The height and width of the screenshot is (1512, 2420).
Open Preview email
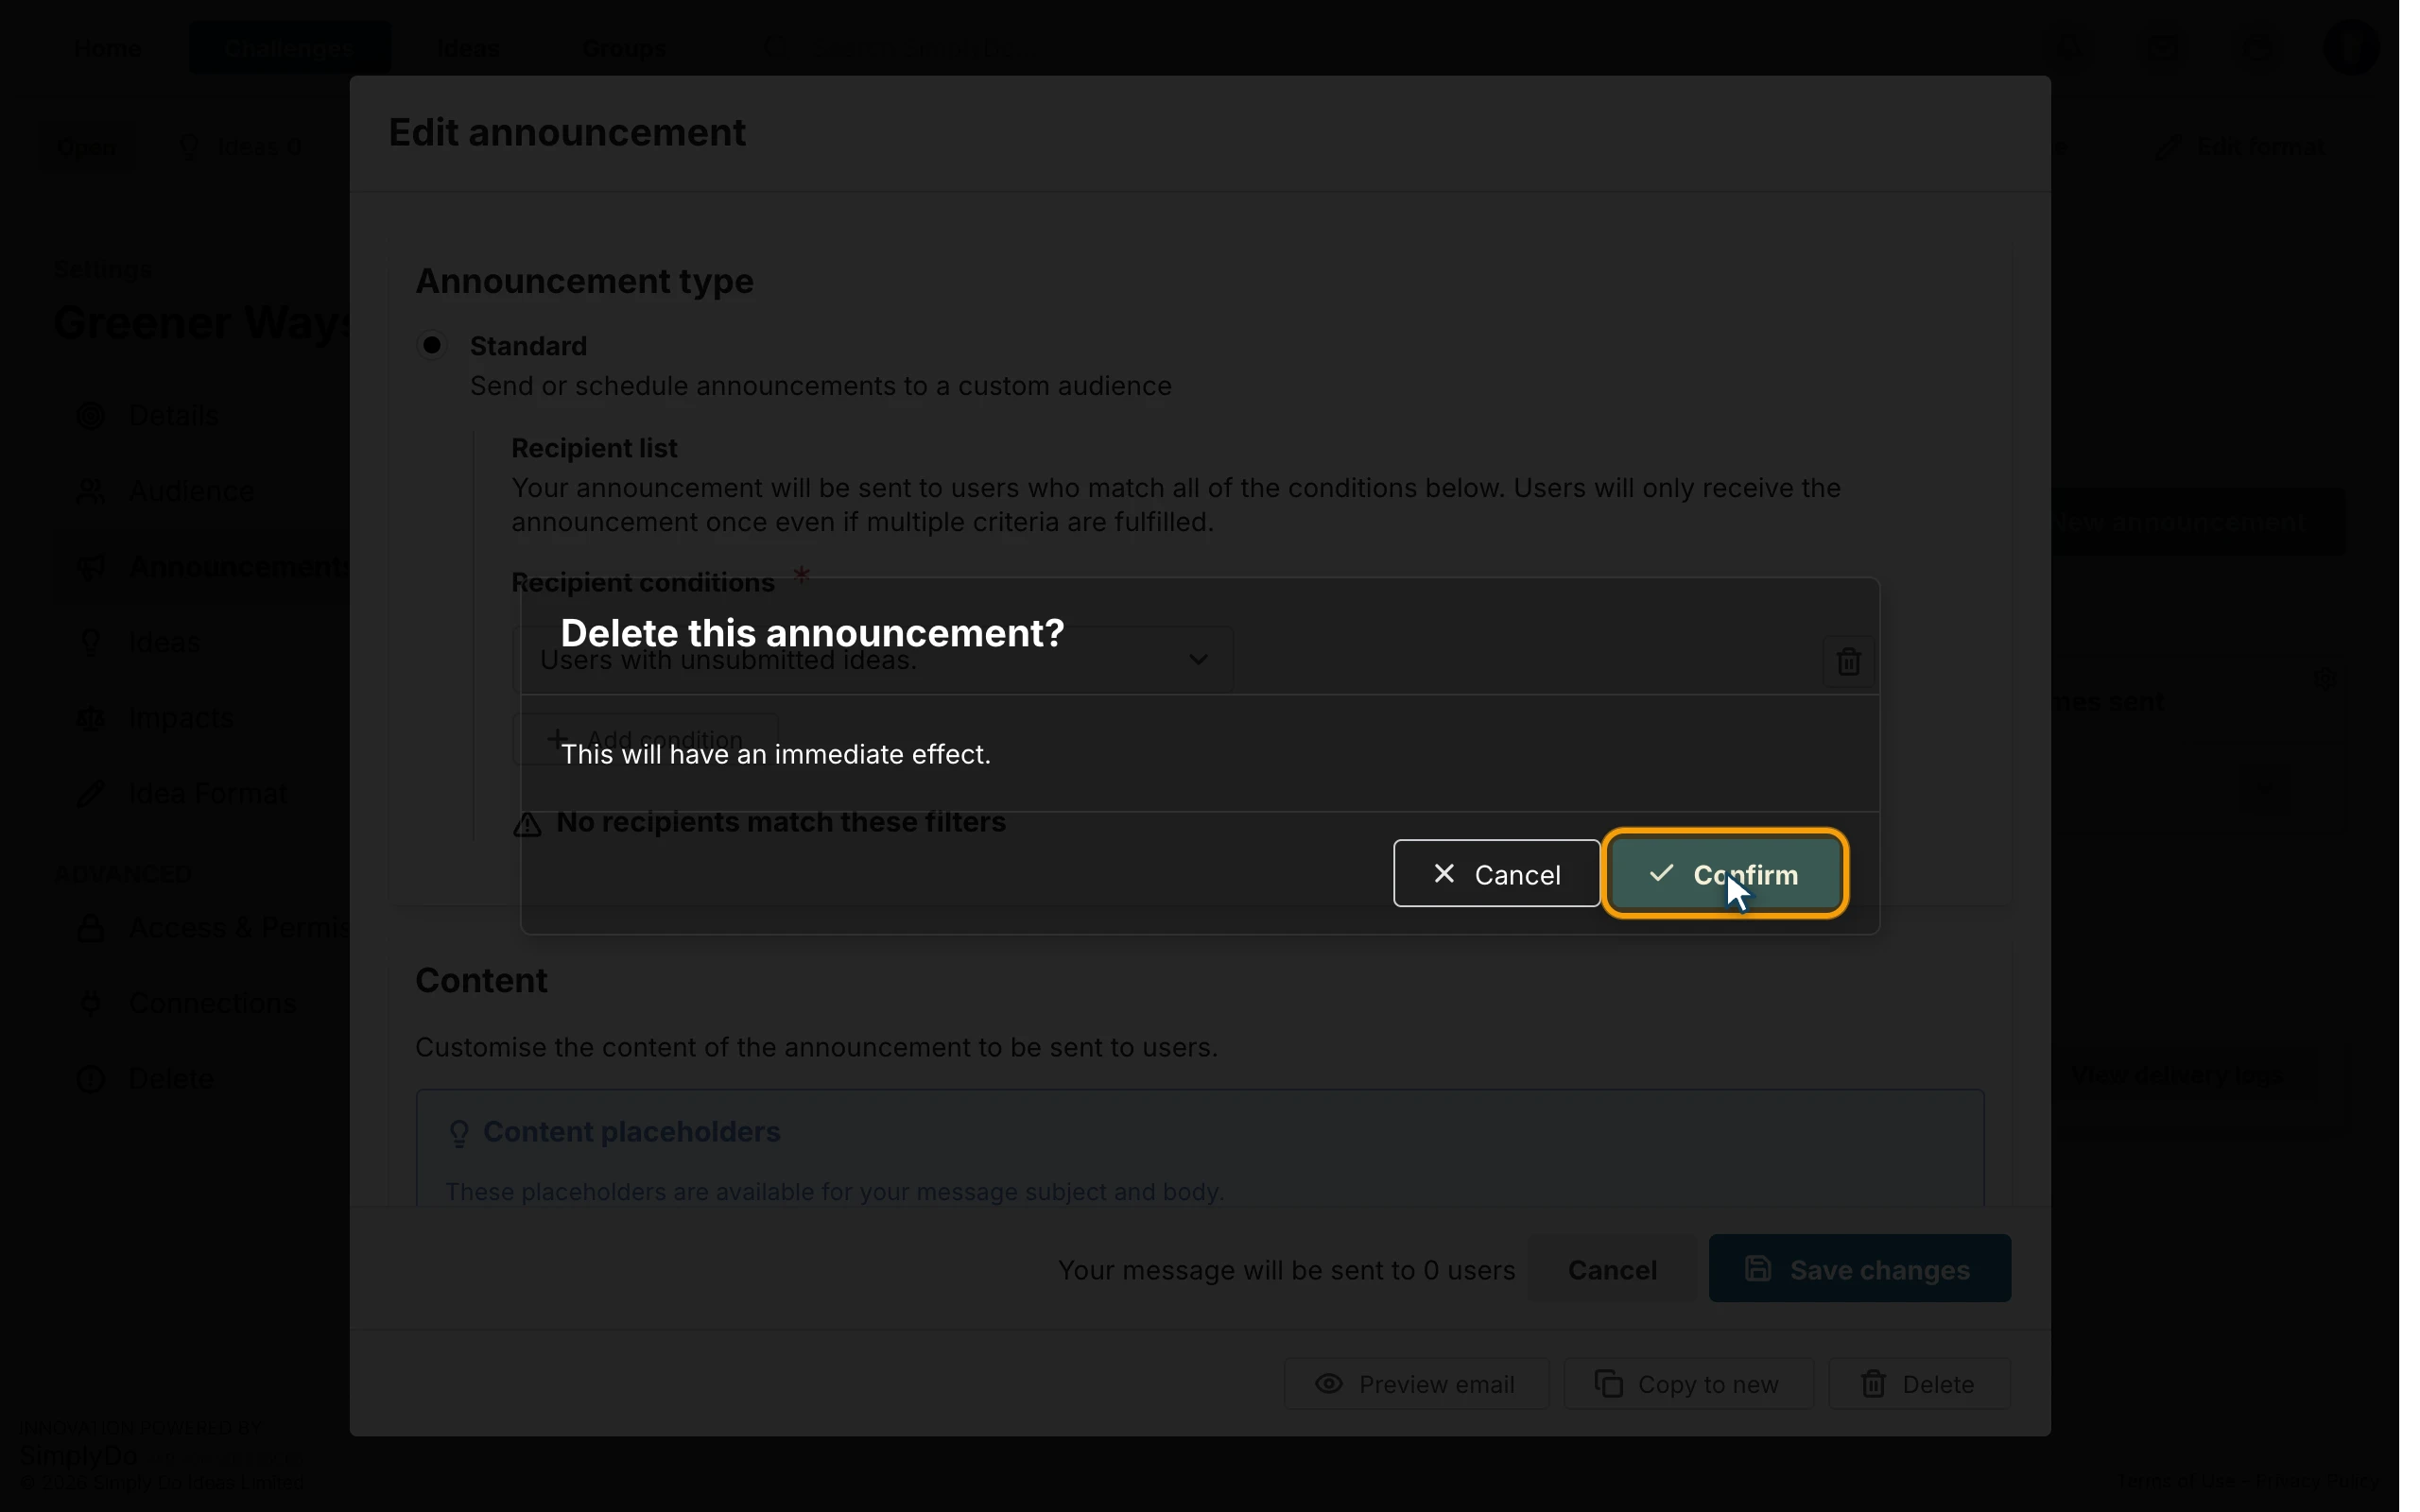pos(1416,1384)
